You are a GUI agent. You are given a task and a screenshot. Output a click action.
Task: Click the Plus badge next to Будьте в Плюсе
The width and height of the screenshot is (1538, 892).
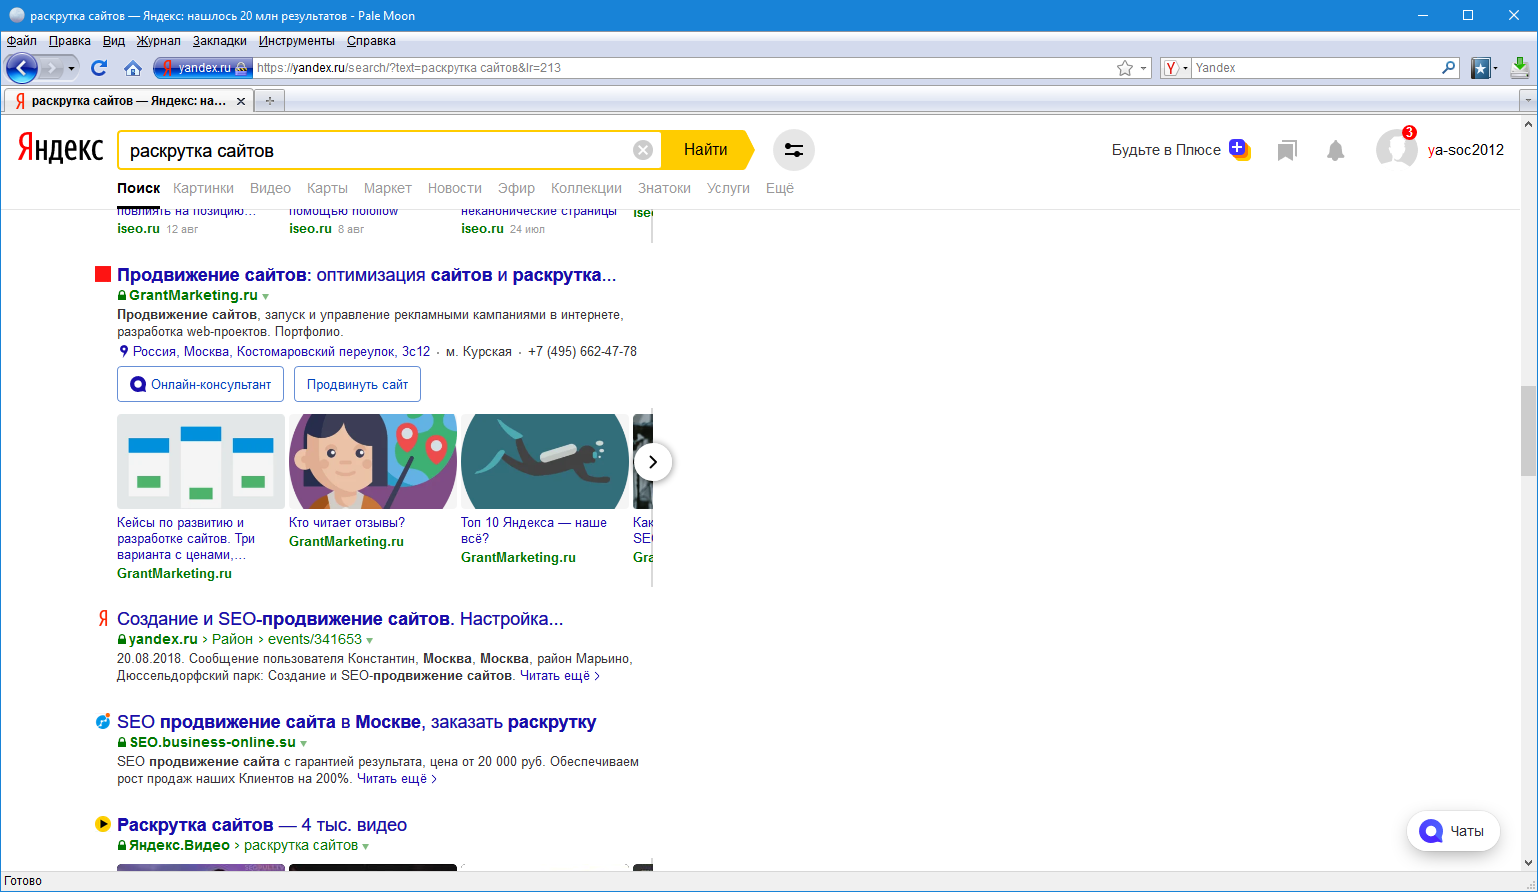1239,149
